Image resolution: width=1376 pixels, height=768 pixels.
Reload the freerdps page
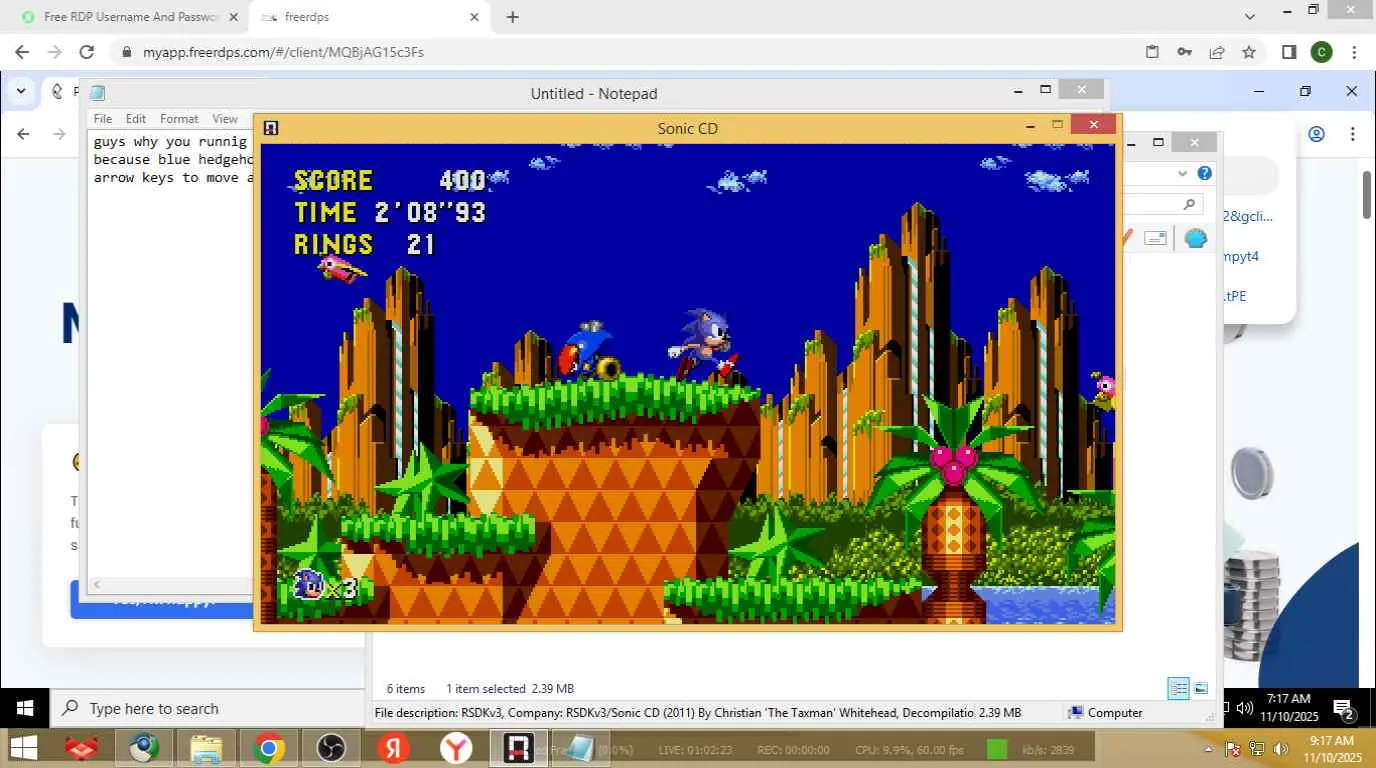pyautogui.click(x=87, y=52)
